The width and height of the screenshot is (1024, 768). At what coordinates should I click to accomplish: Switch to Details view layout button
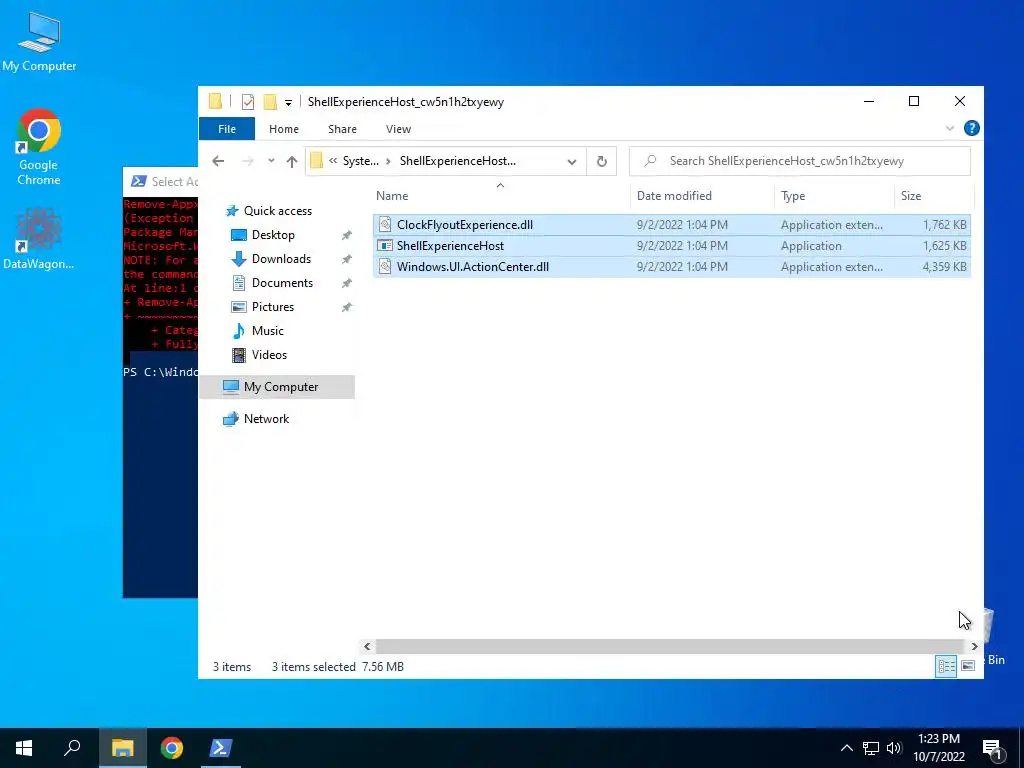coord(946,666)
